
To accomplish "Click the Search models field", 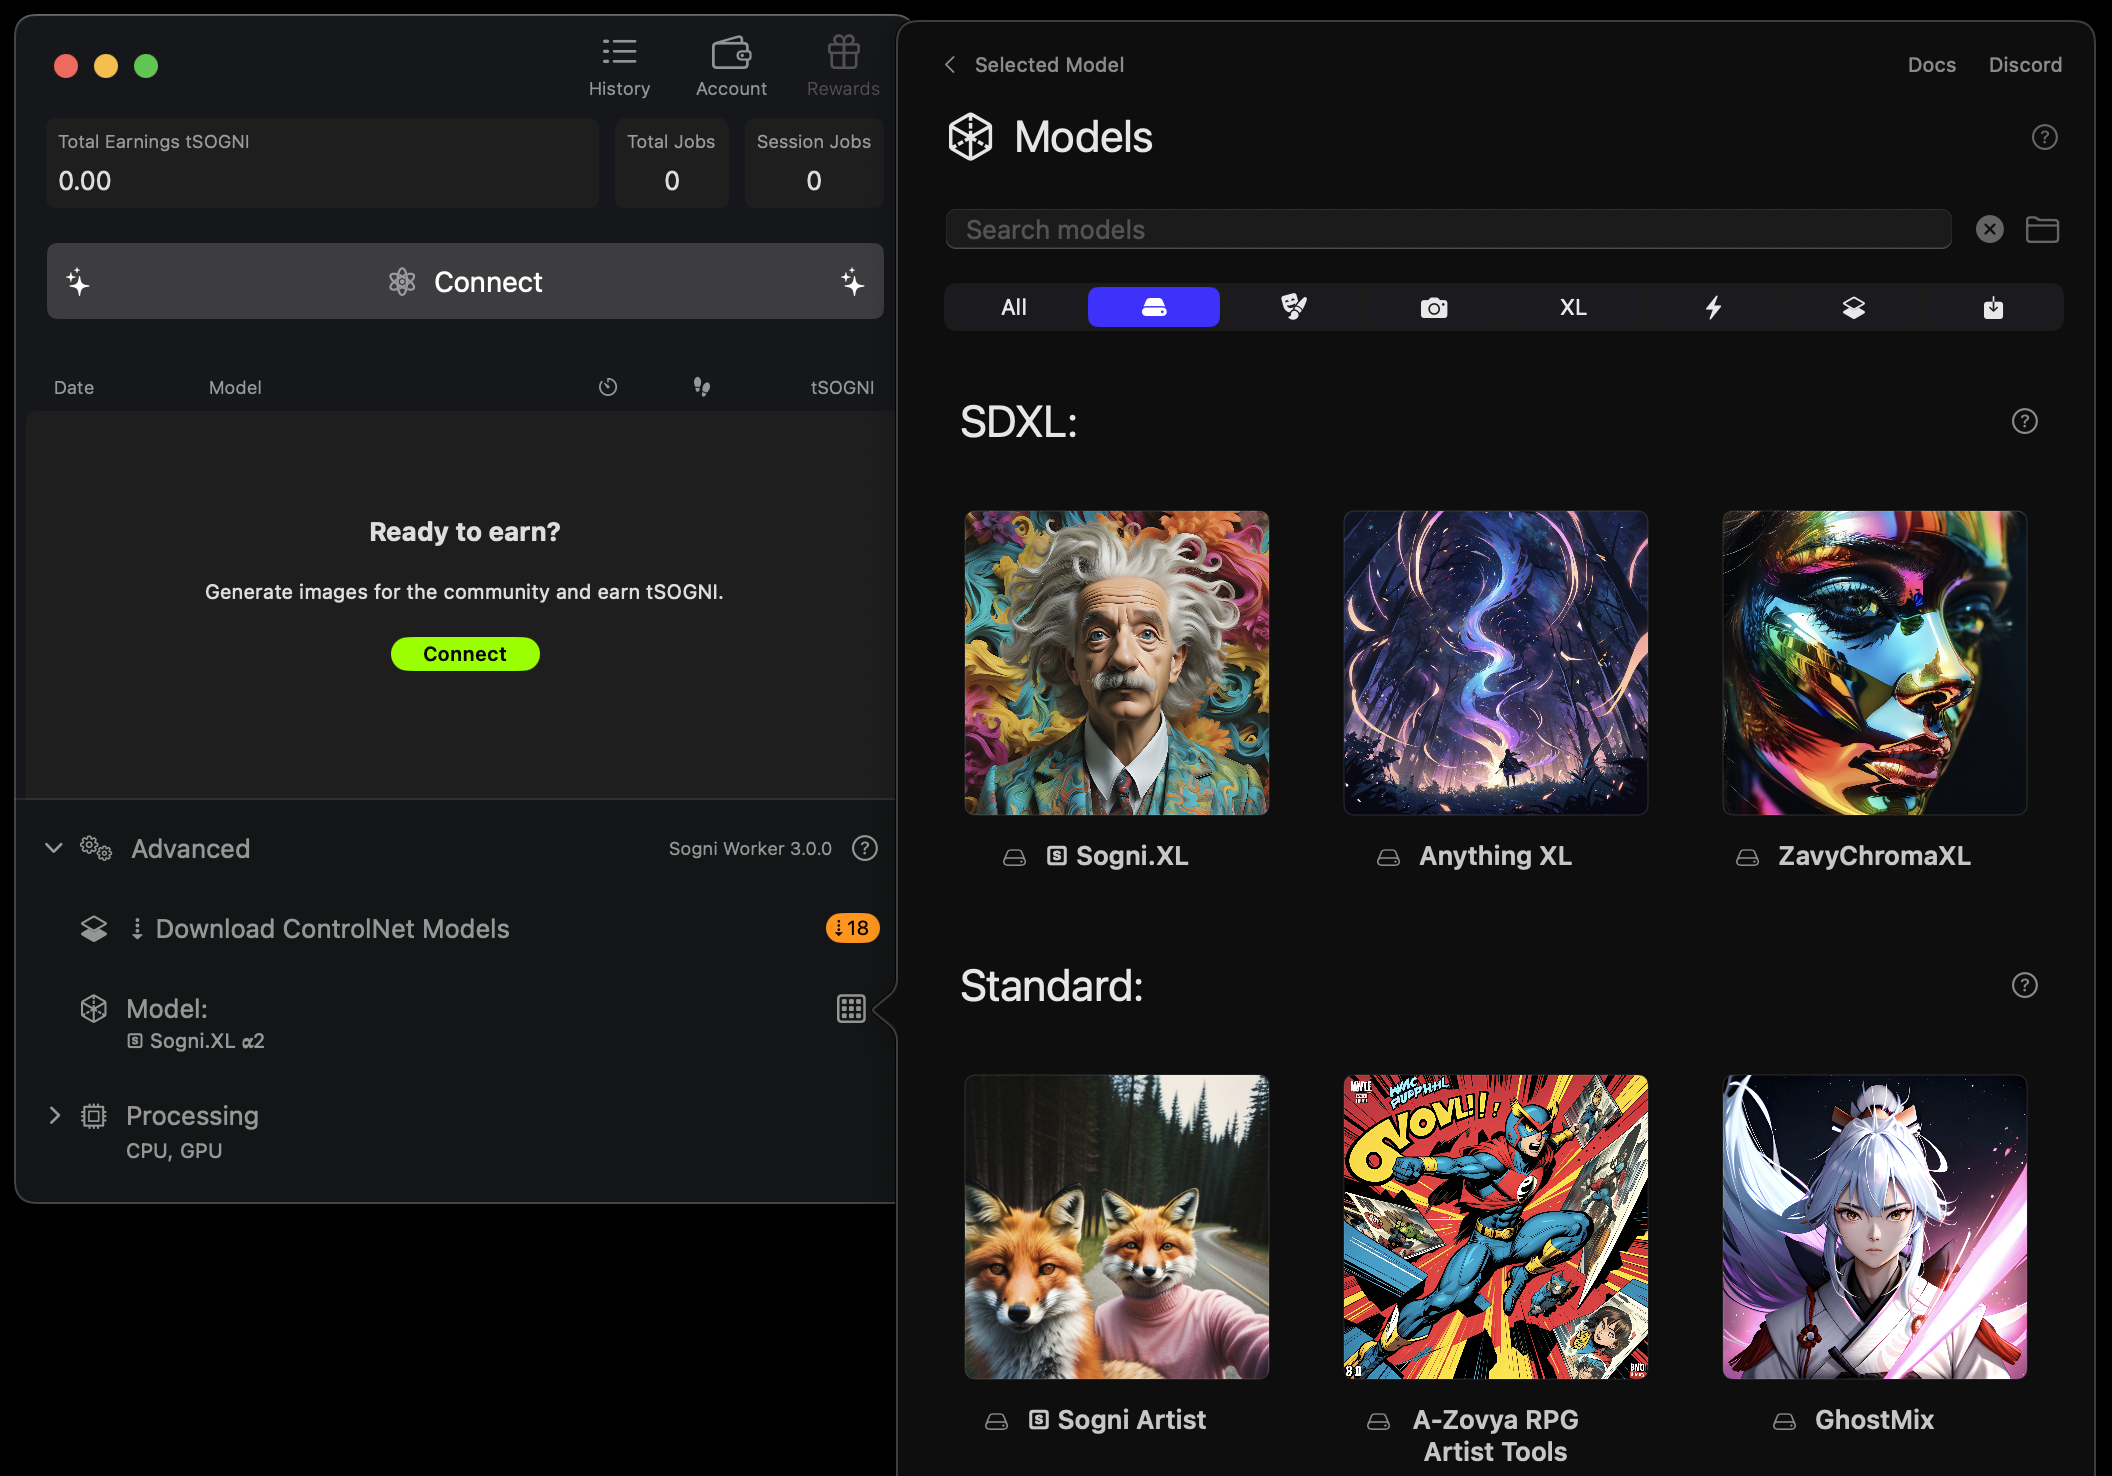I will 1447,230.
